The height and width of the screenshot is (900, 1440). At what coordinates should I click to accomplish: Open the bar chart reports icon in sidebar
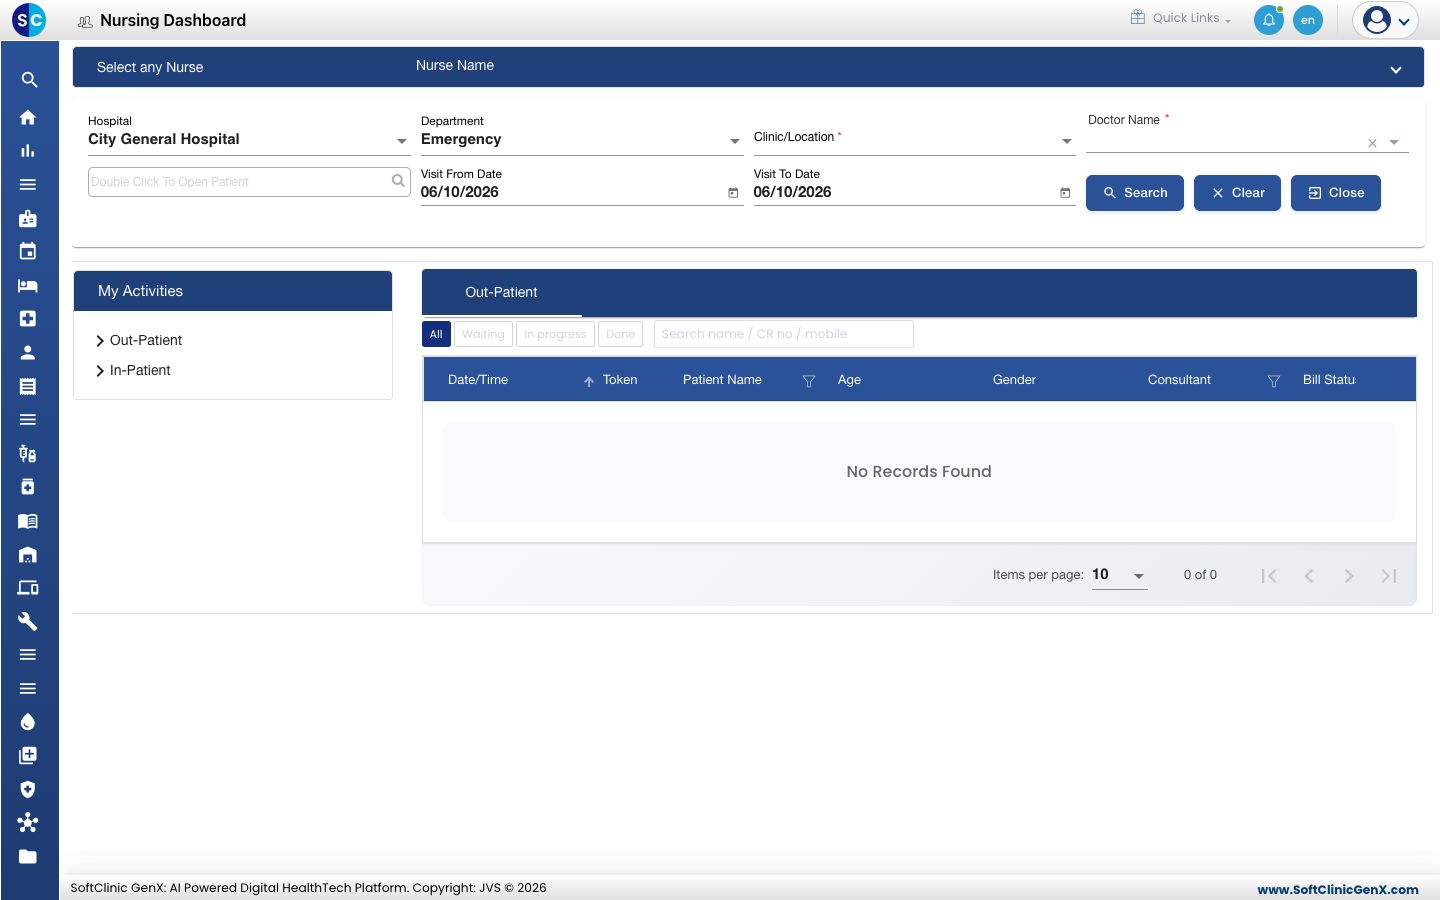28,151
